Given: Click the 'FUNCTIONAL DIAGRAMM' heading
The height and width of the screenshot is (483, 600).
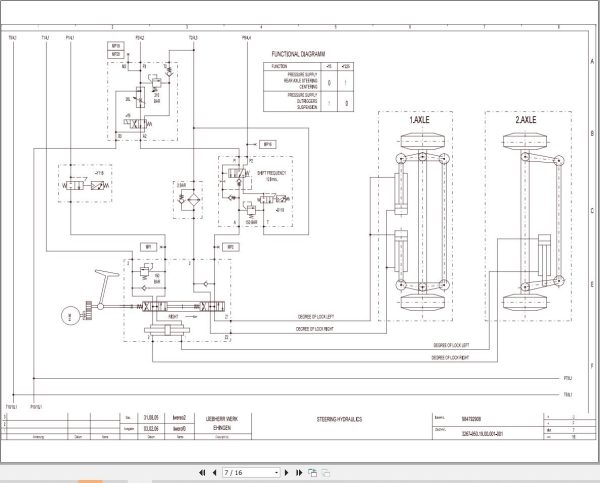Looking at the screenshot, I should 298,54.
